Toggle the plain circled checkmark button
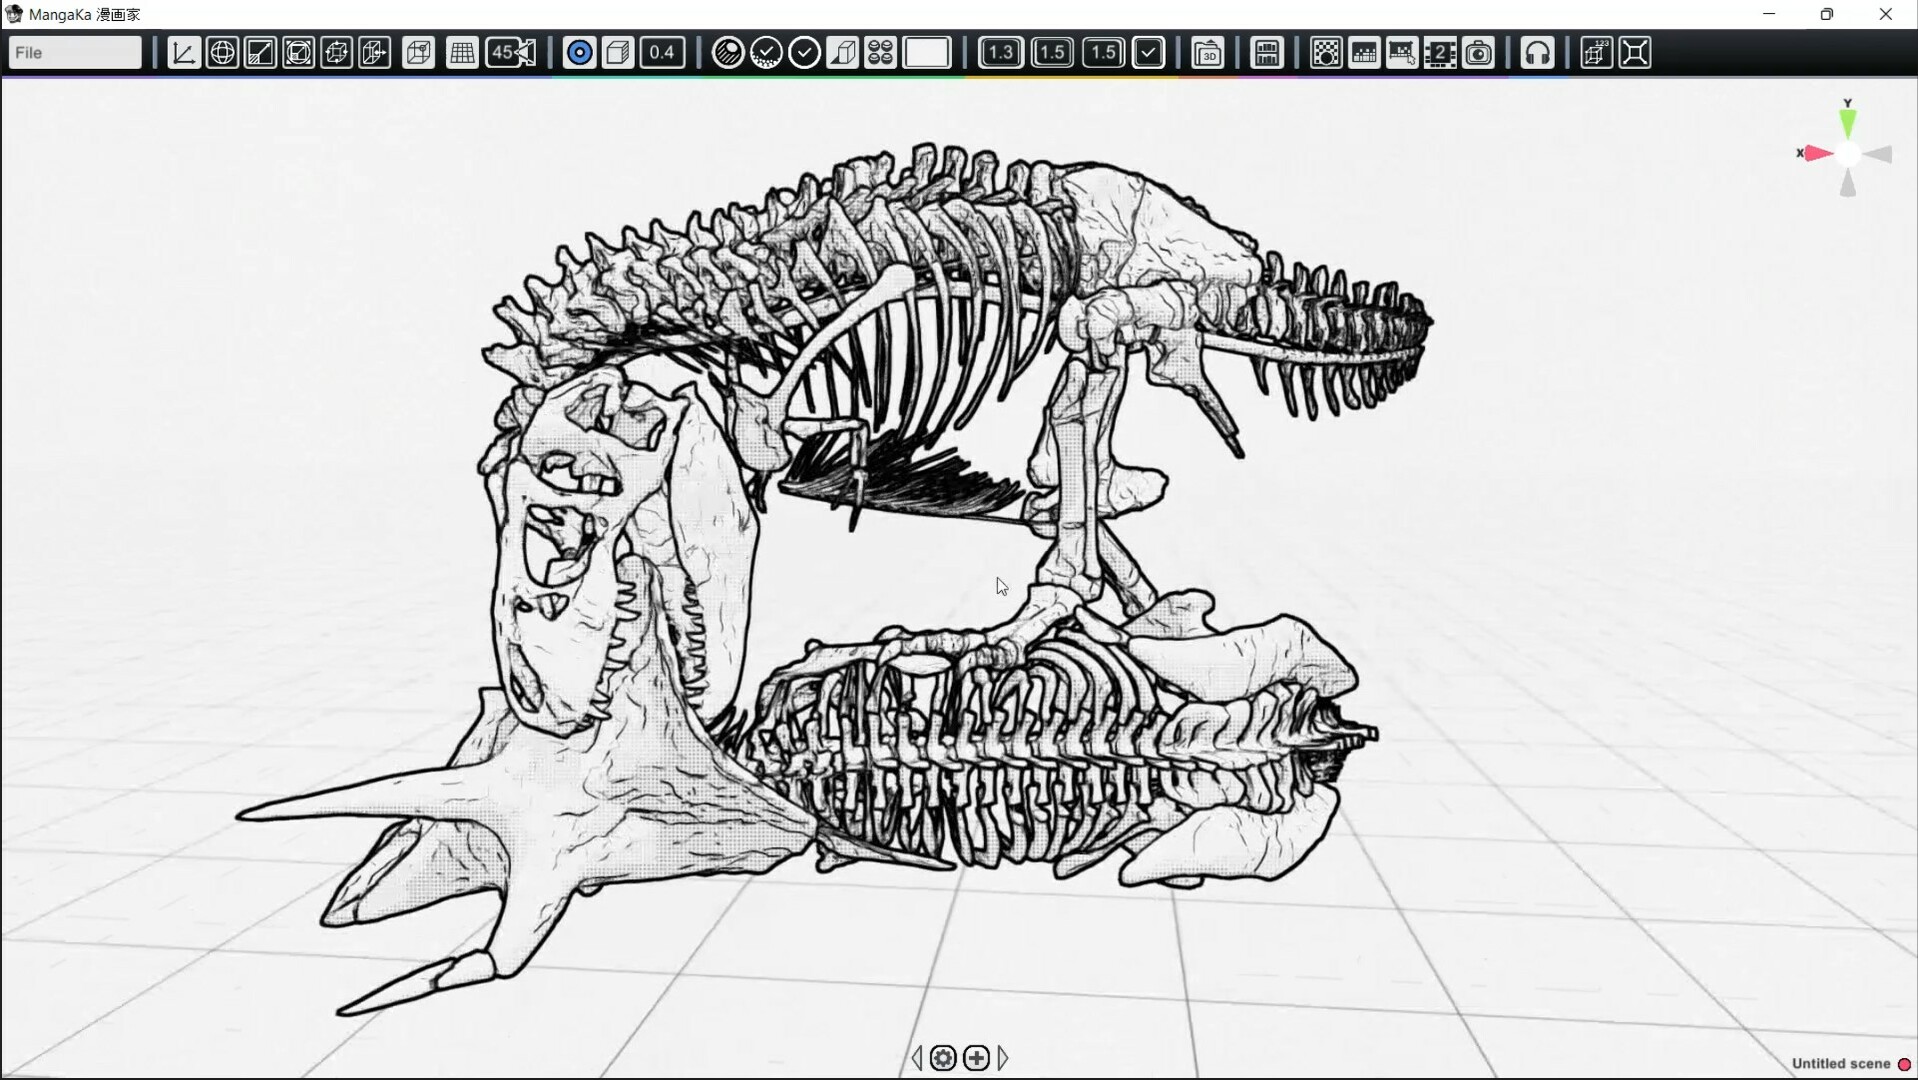The height and width of the screenshot is (1080, 1918). (804, 53)
